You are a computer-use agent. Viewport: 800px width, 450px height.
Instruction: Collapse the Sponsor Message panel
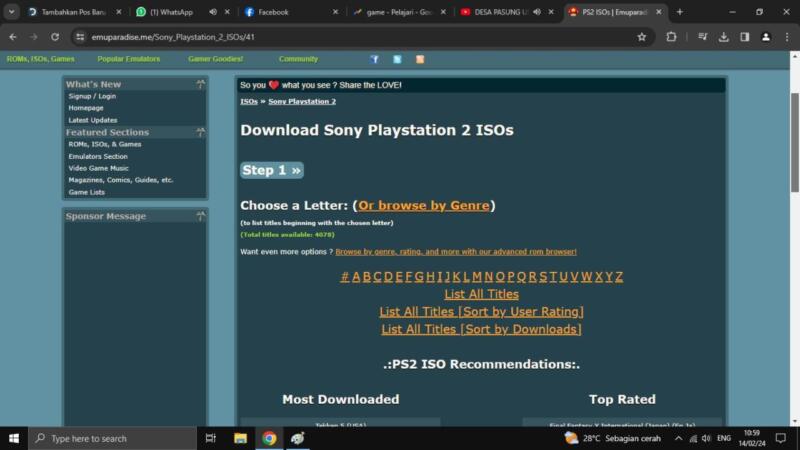200,216
